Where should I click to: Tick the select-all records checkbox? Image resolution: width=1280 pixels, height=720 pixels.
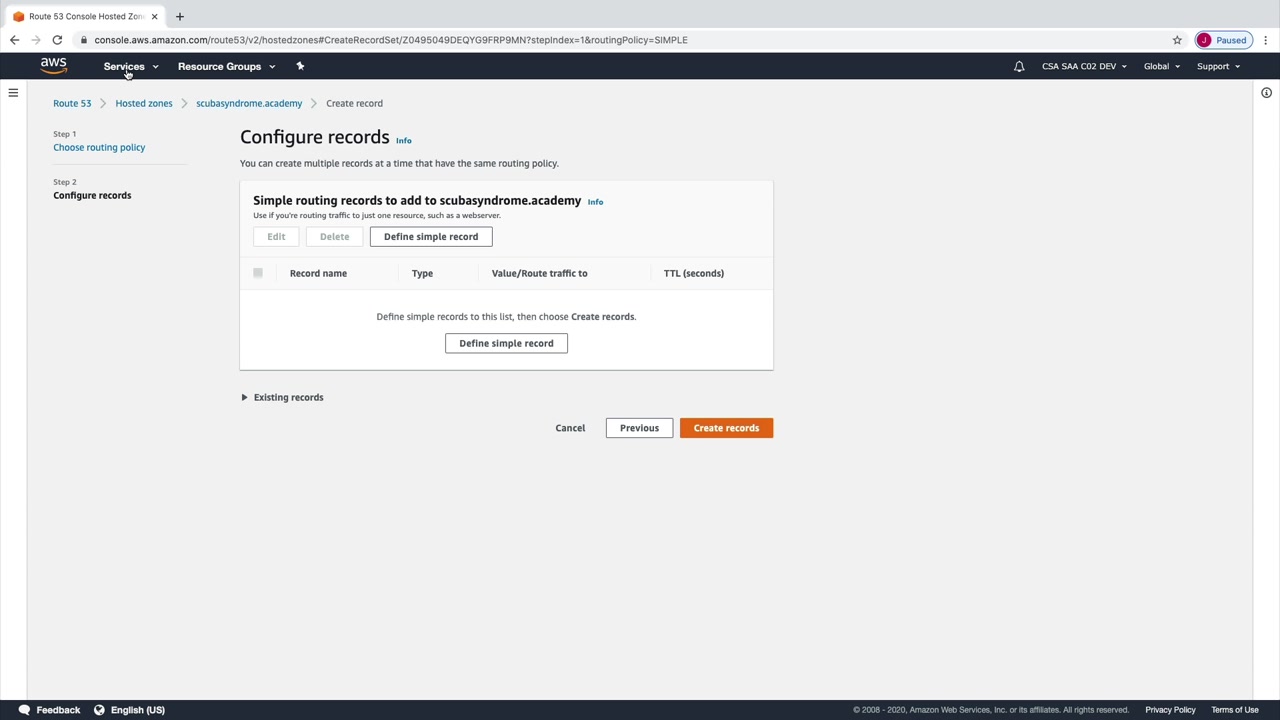pyautogui.click(x=258, y=273)
